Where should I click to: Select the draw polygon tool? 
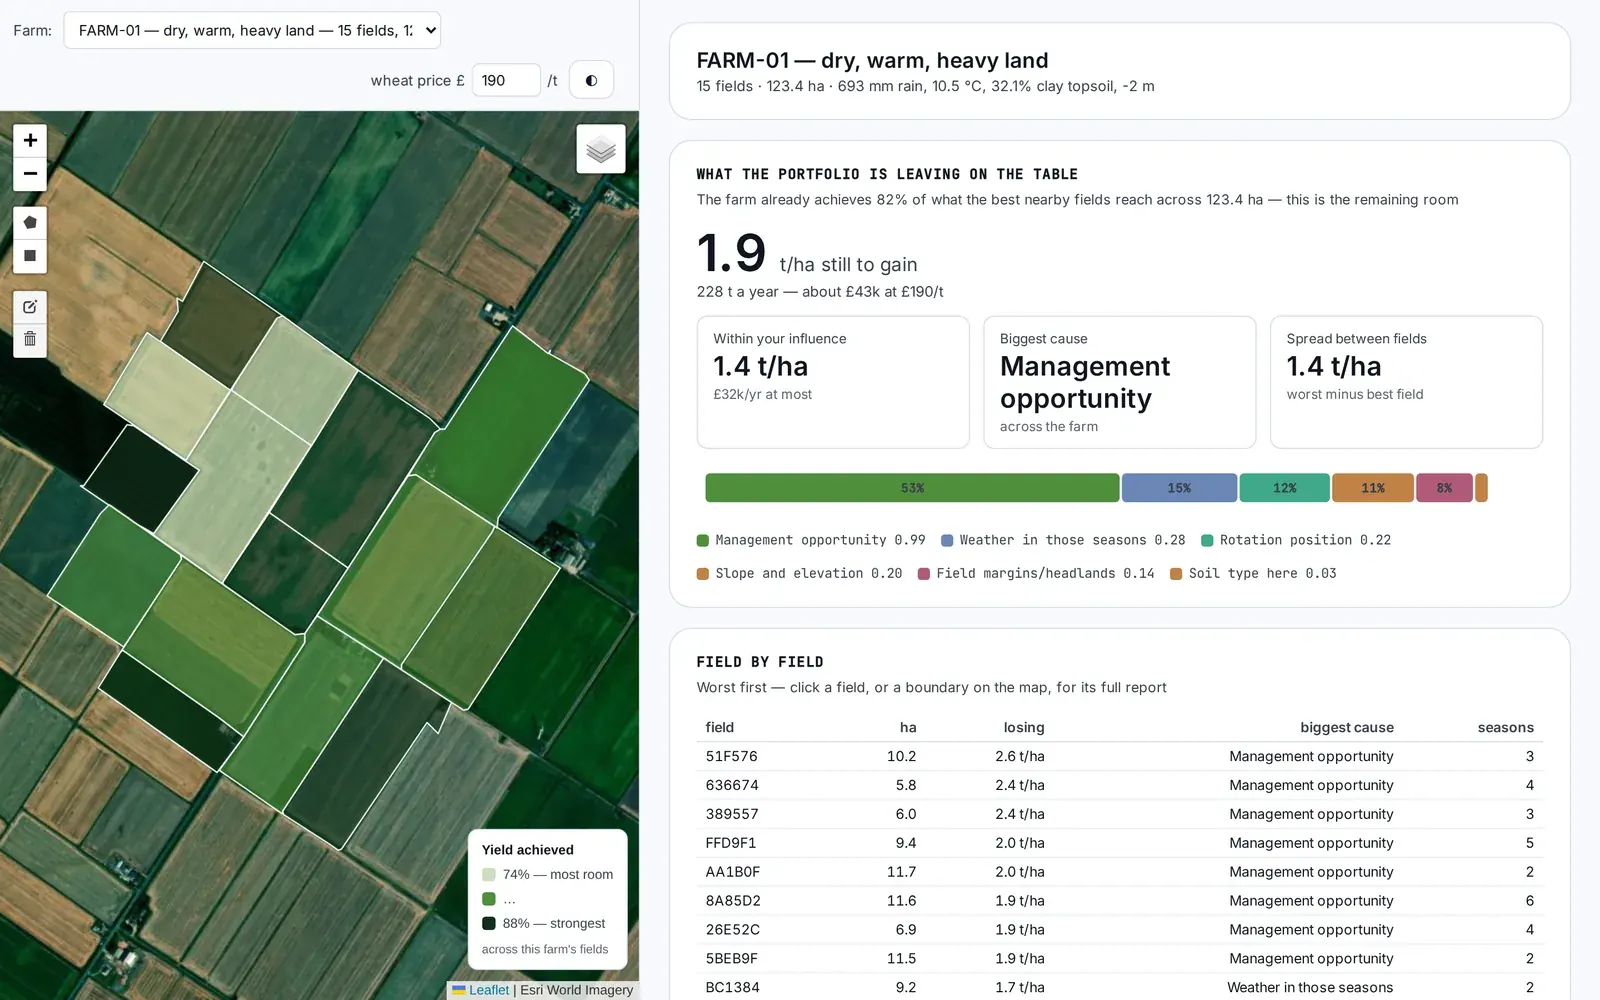30,223
